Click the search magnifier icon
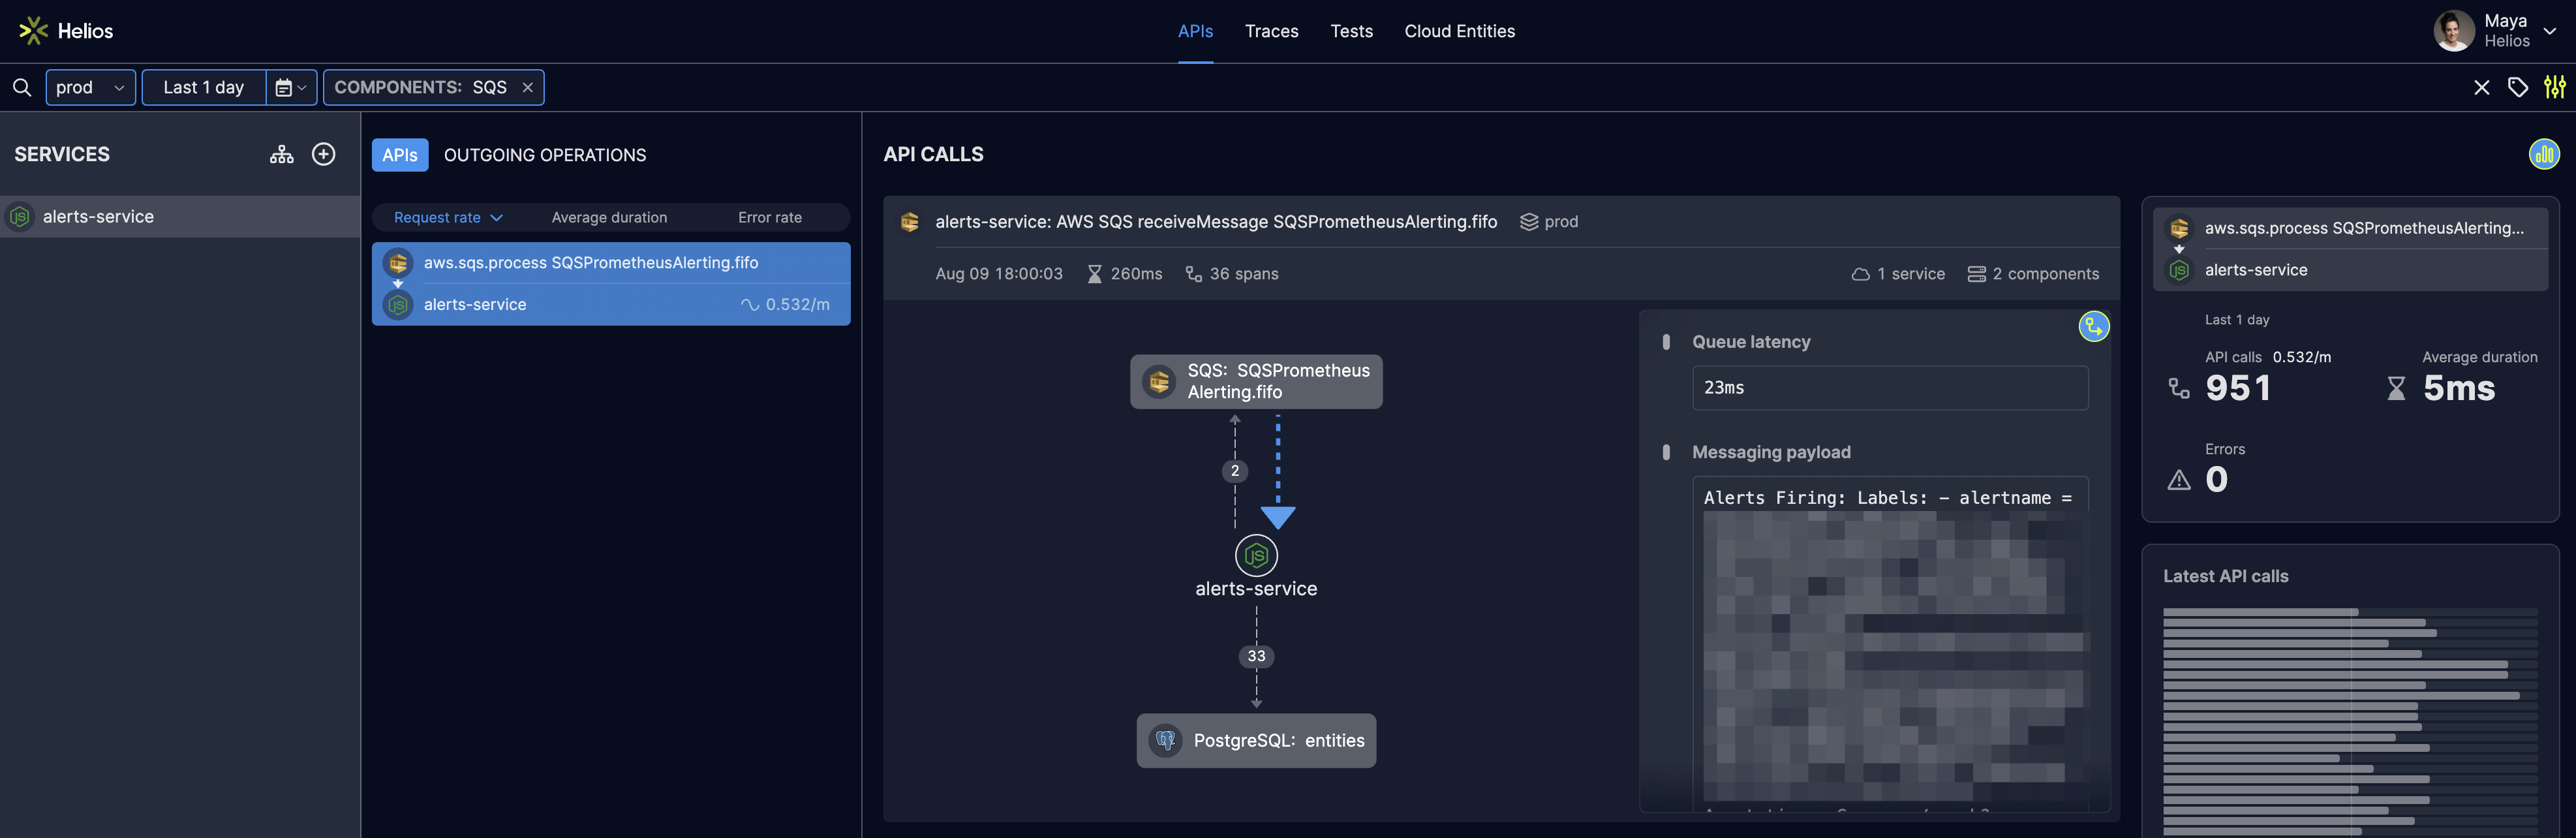 click(22, 88)
